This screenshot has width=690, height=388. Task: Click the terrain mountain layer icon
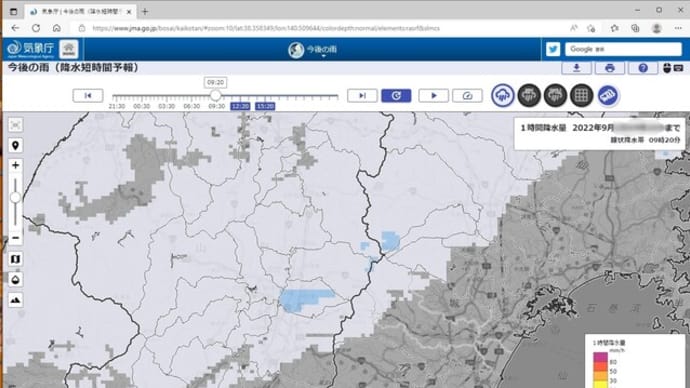coord(15,300)
